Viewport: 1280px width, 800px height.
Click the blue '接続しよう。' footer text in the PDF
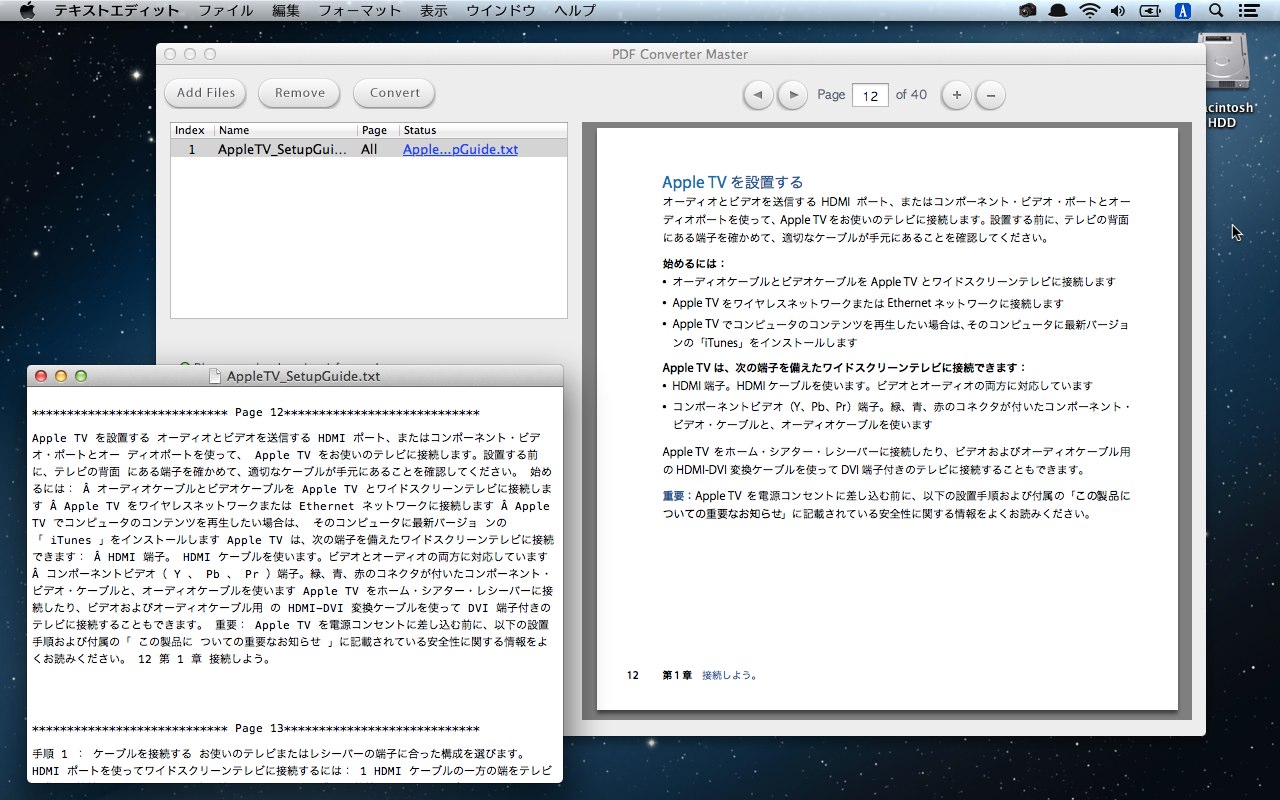click(x=730, y=675)
